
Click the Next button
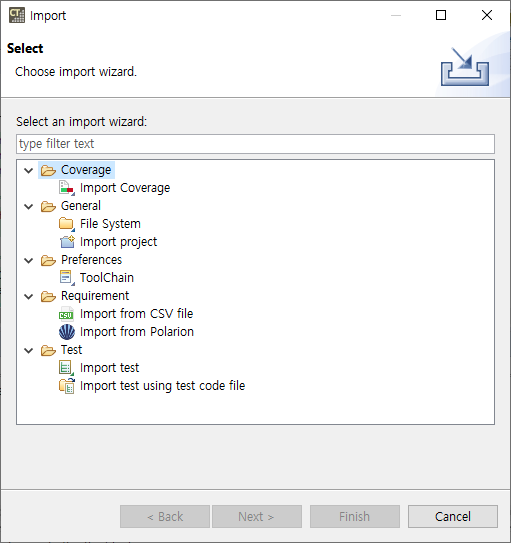point(257,516)
